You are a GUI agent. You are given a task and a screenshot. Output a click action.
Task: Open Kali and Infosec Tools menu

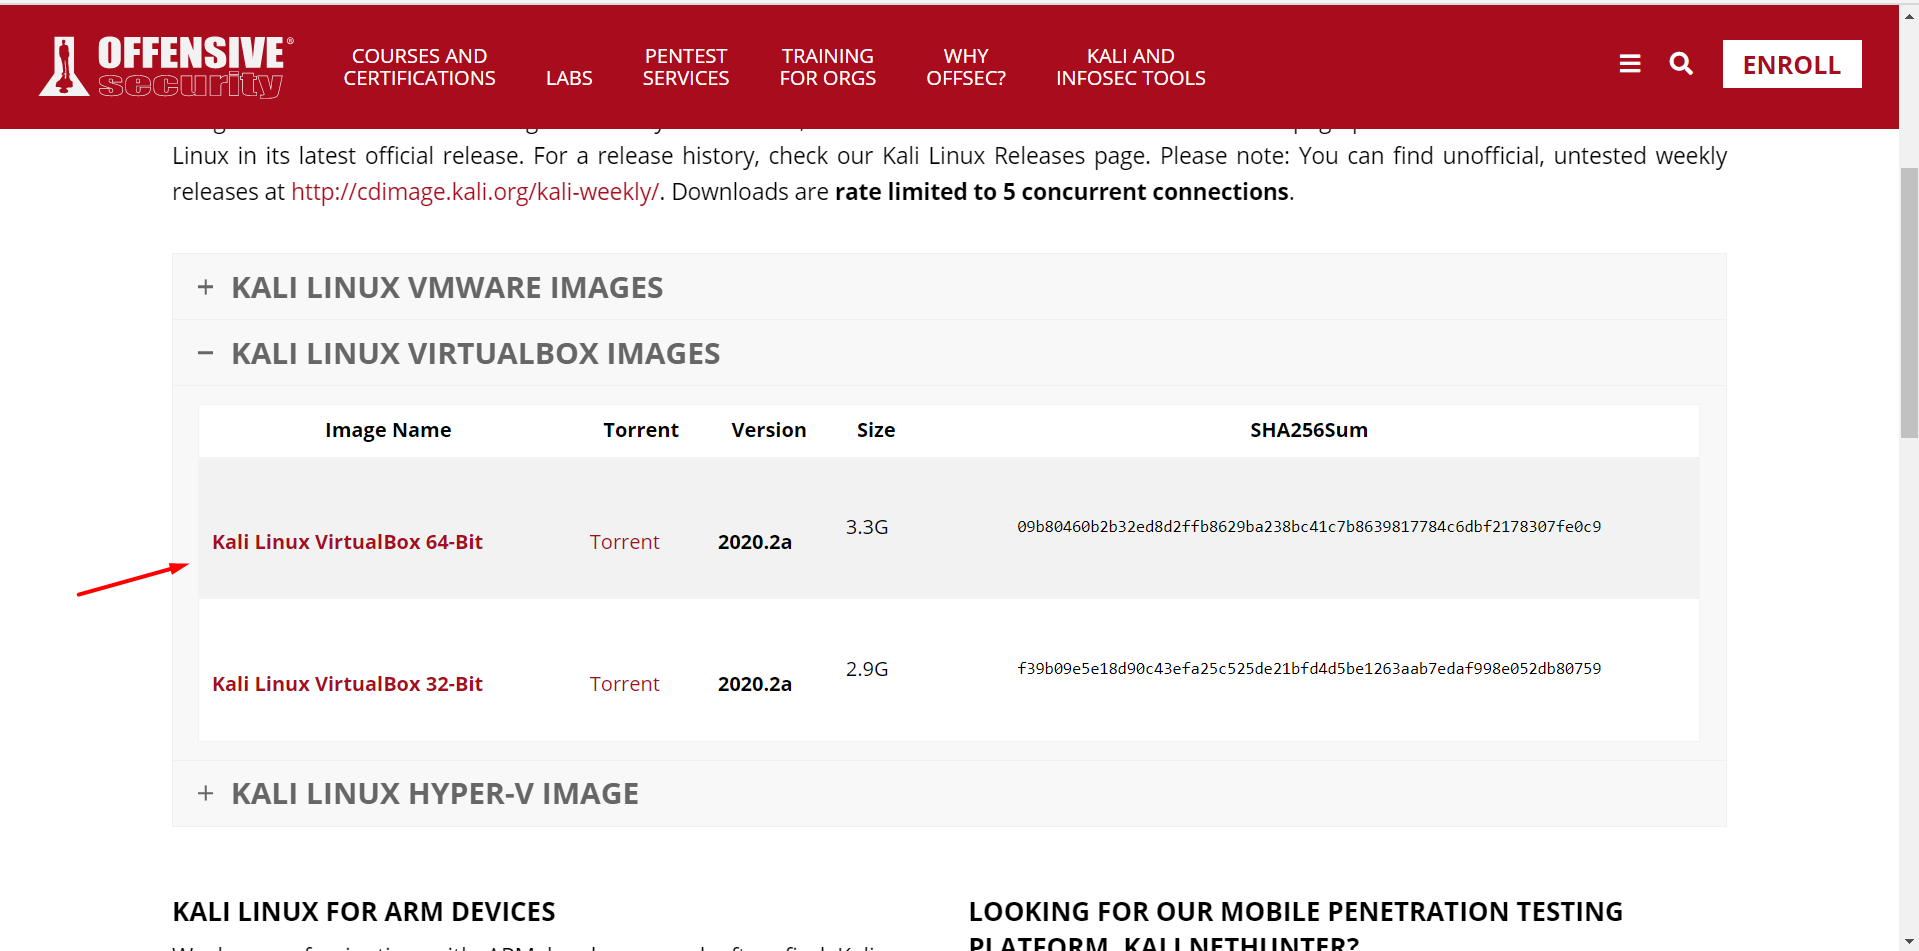[1131, 67]
